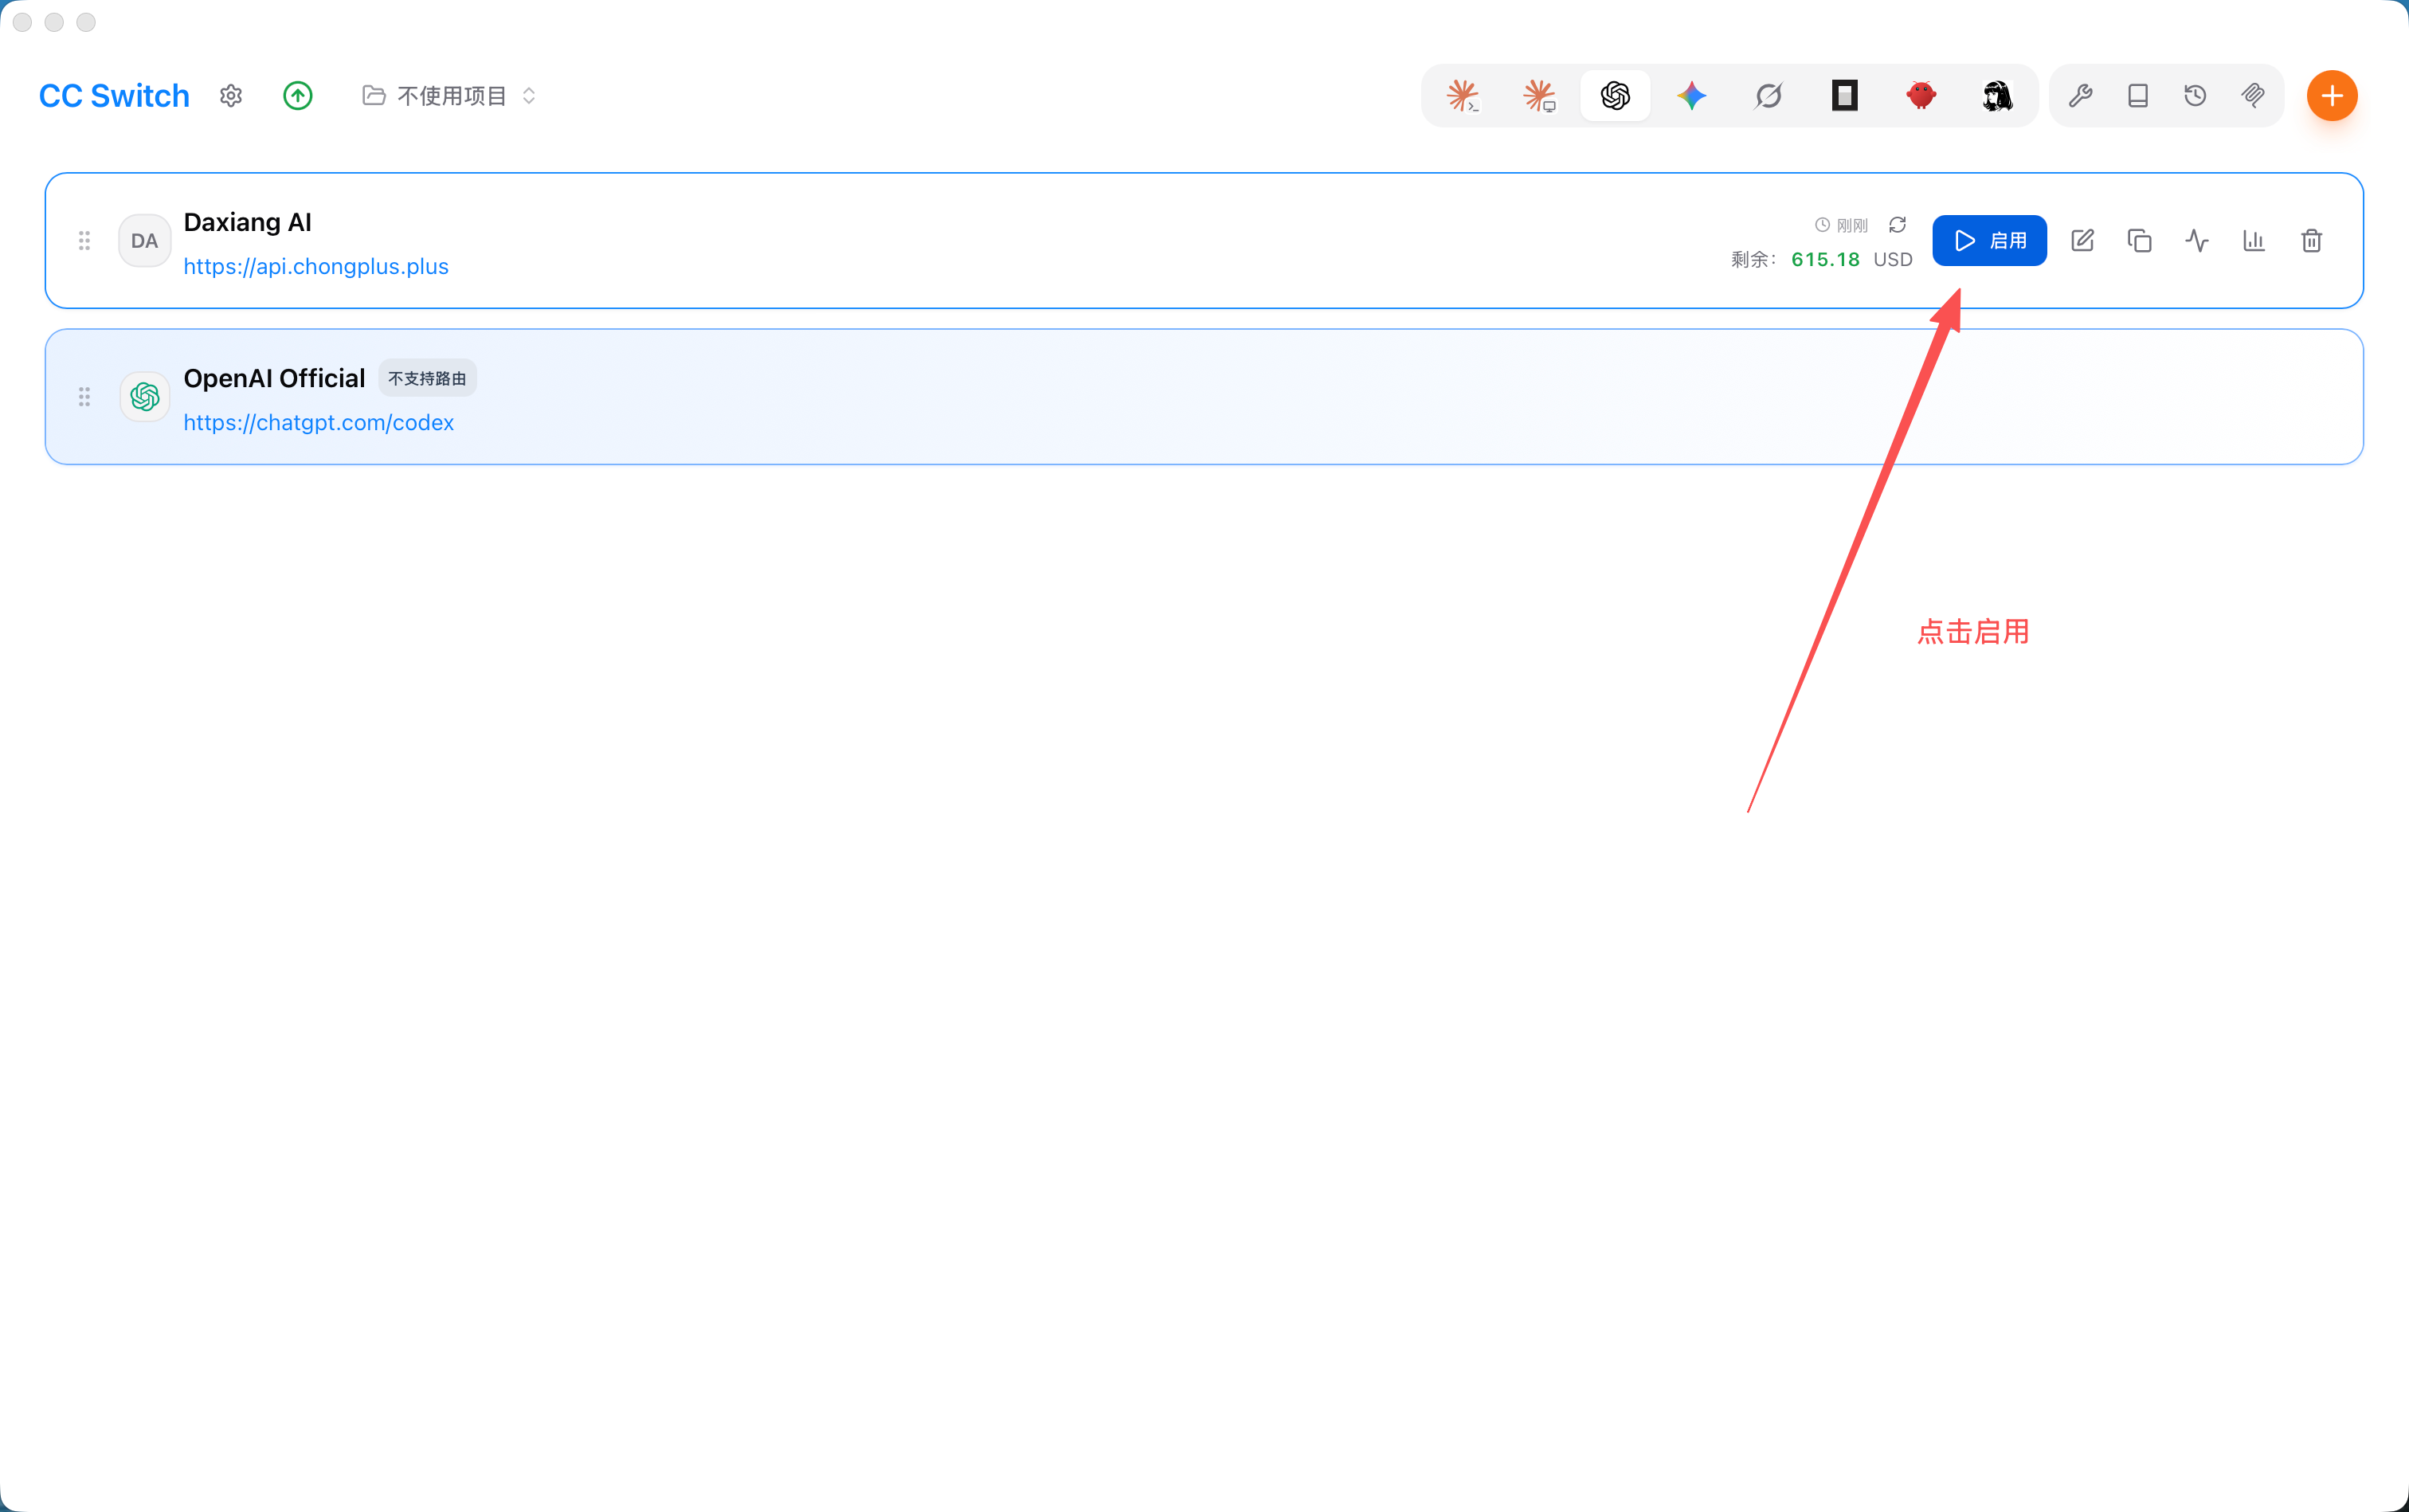Switch to the Claude Code terminal tab
Image resolution: width=2409 pixels, height=1512 pixels.
point(1463,96)
